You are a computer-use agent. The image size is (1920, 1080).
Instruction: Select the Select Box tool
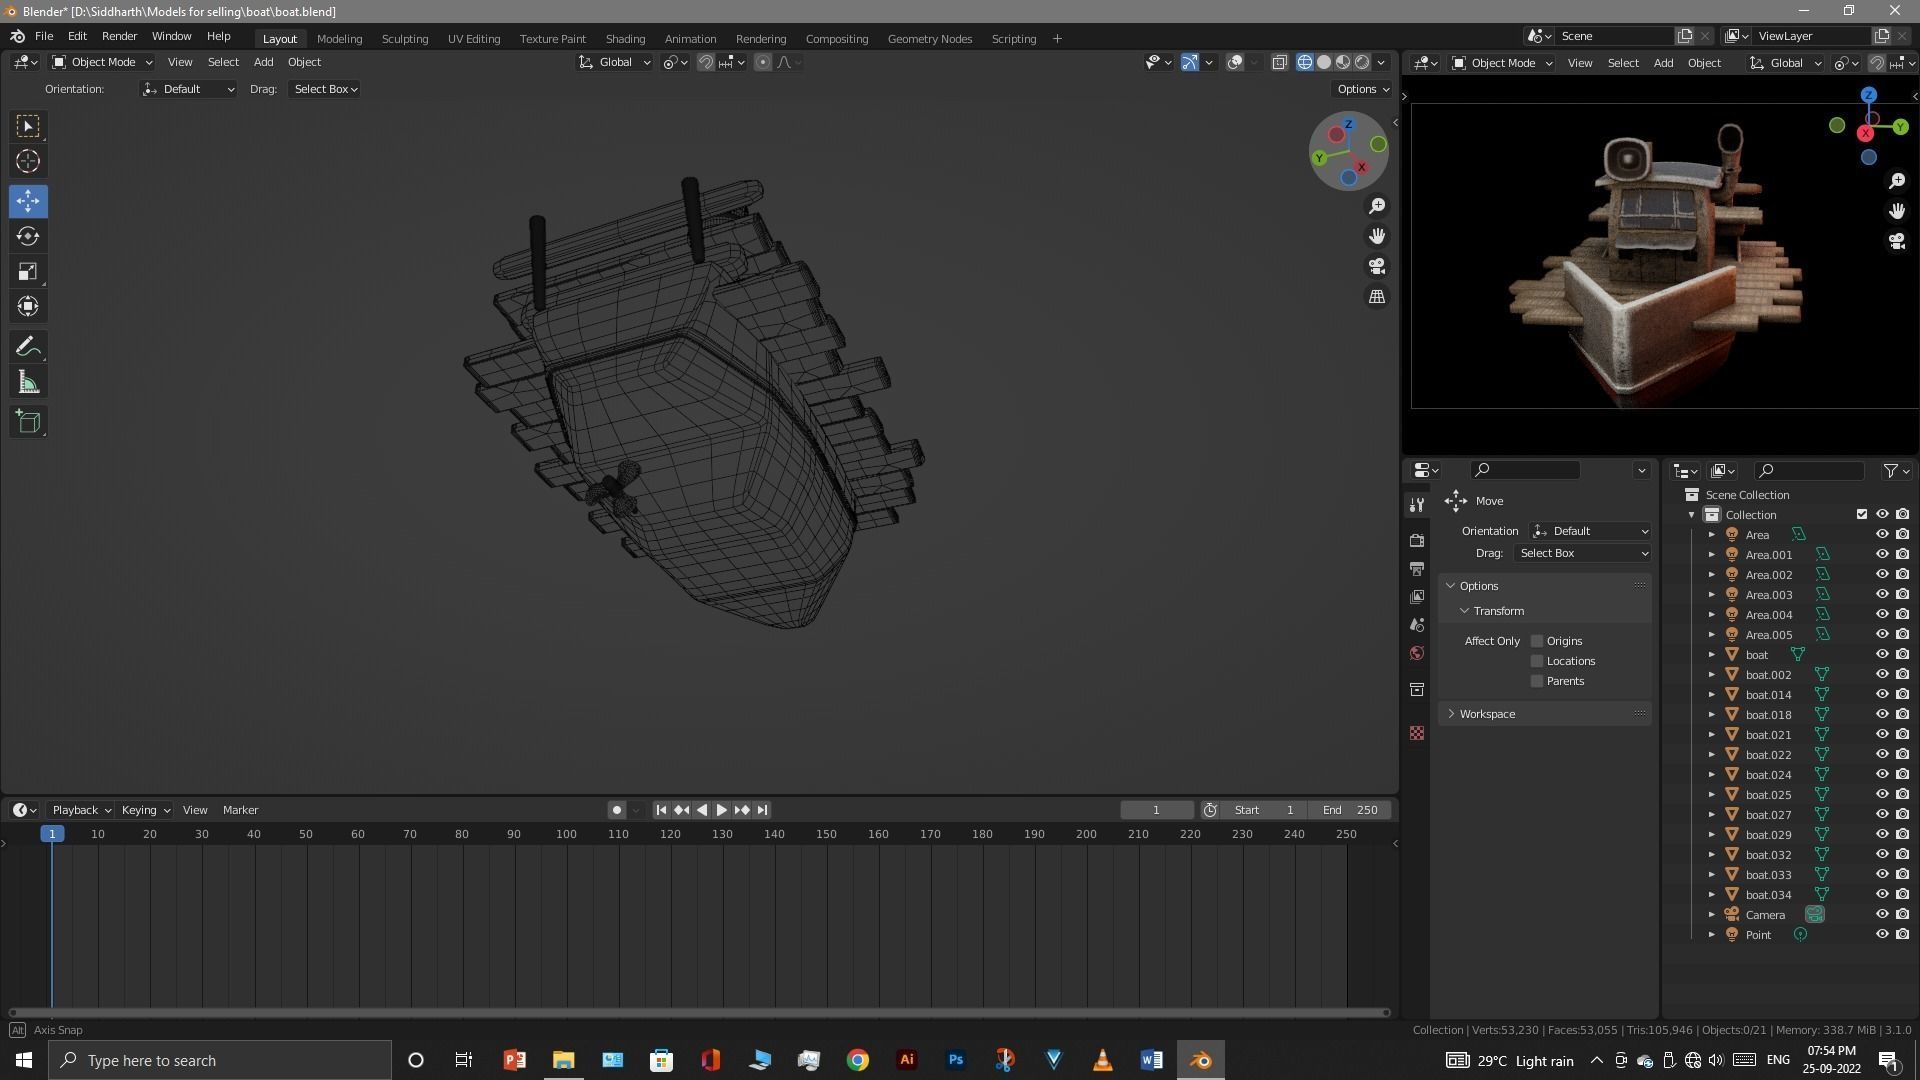coord(28,126)
